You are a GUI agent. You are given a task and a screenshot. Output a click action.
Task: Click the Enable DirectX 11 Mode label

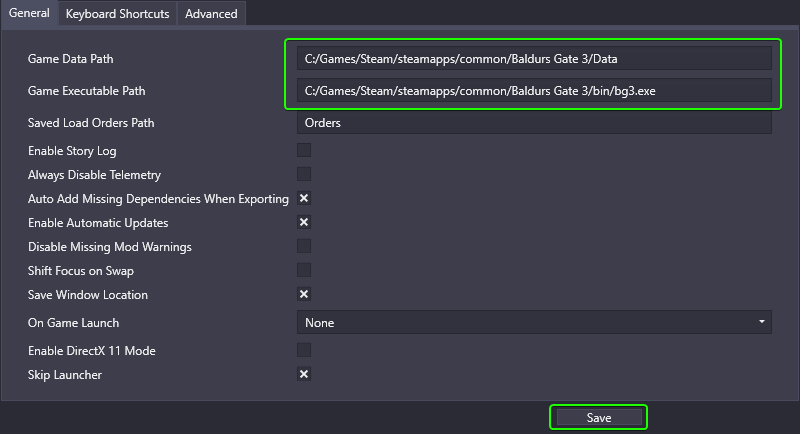click(x=92, y=351)
